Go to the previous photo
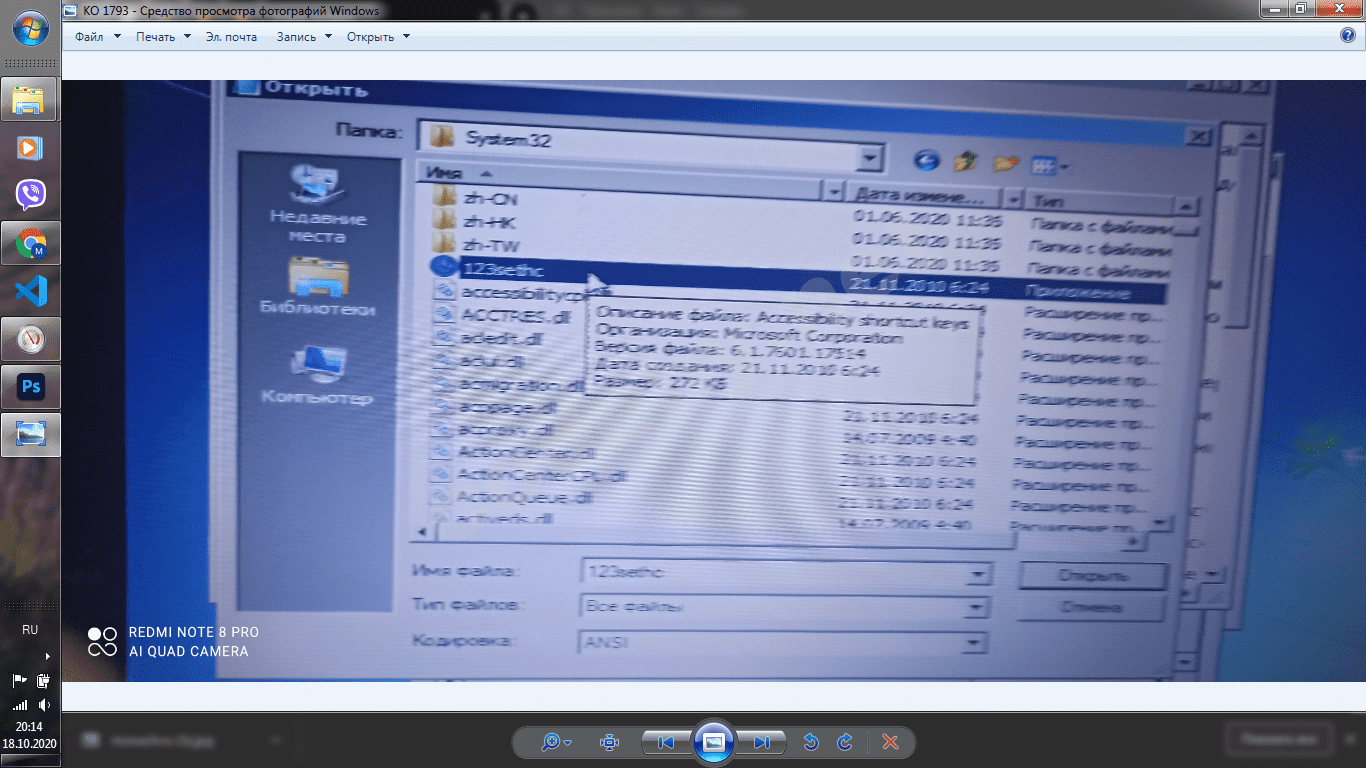The height and width of the screenshot is (768, 1366). coord(664,742)
